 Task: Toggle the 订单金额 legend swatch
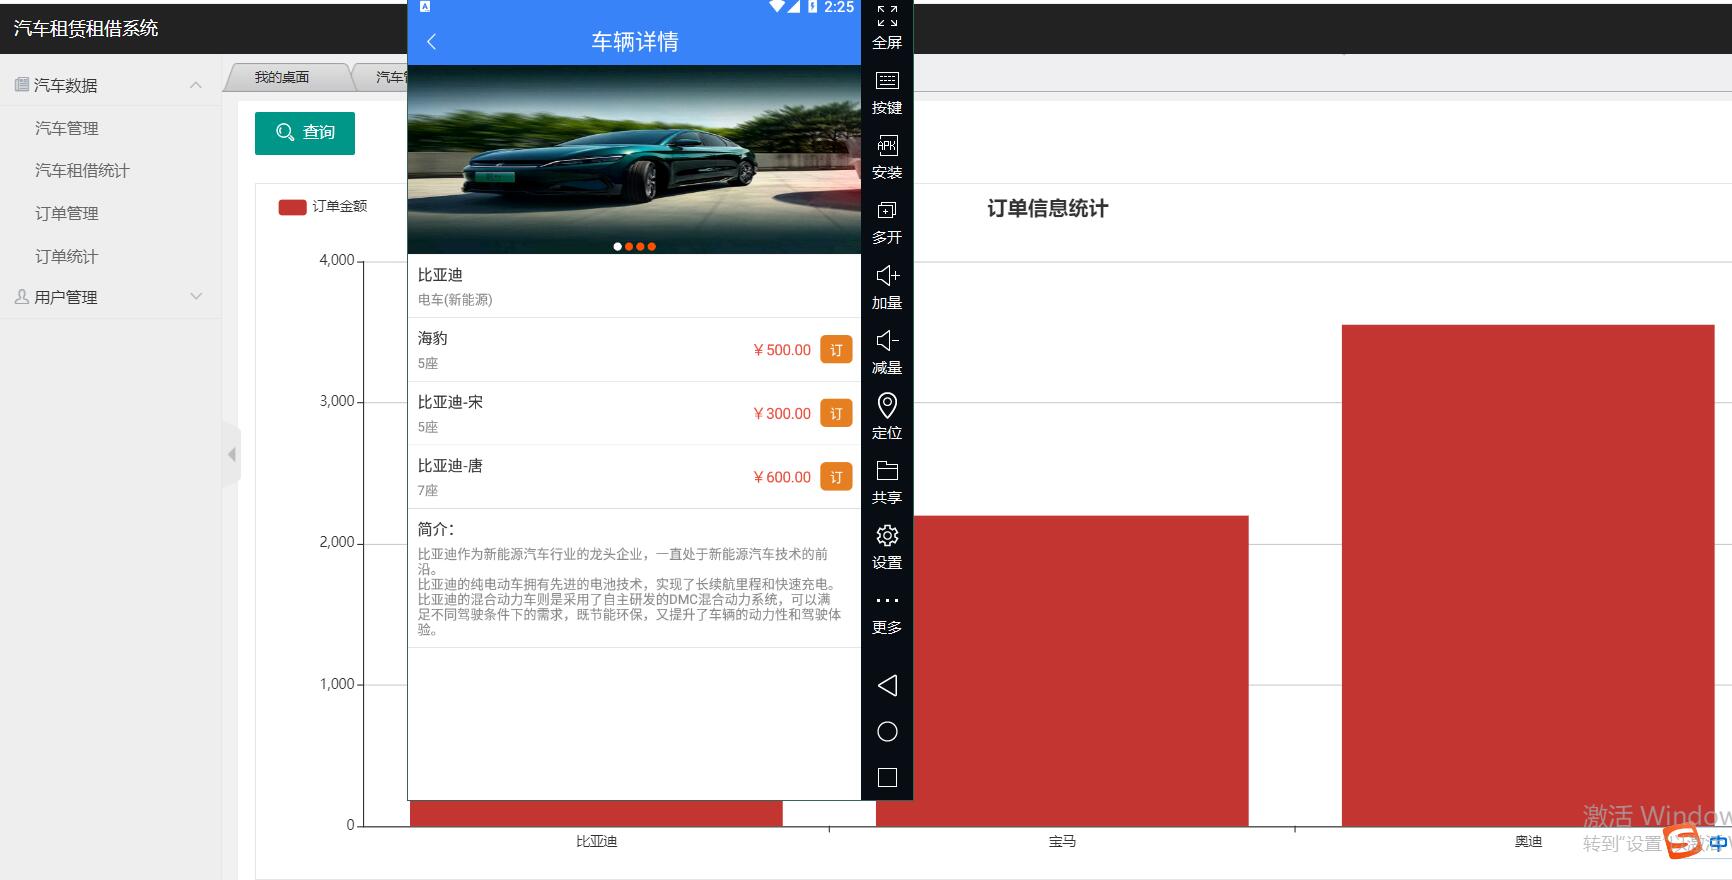point(292,207)
